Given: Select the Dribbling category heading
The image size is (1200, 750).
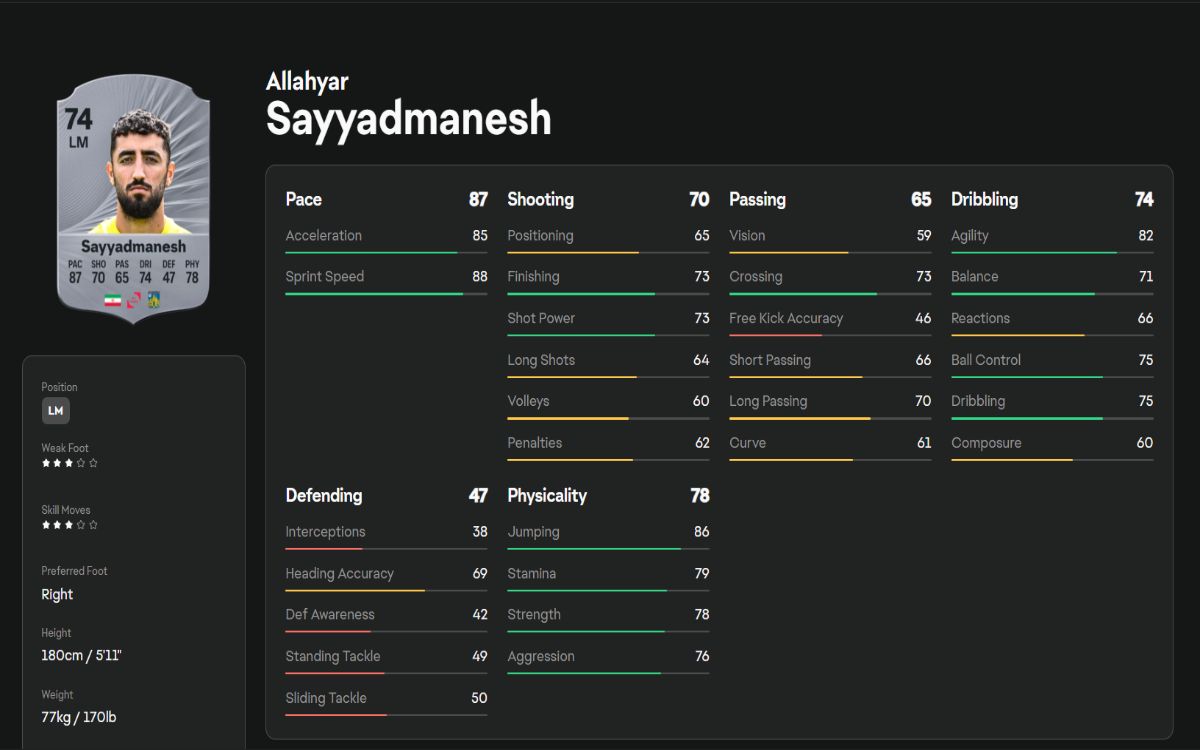Looking at the screenshot, I should [984, 199].
